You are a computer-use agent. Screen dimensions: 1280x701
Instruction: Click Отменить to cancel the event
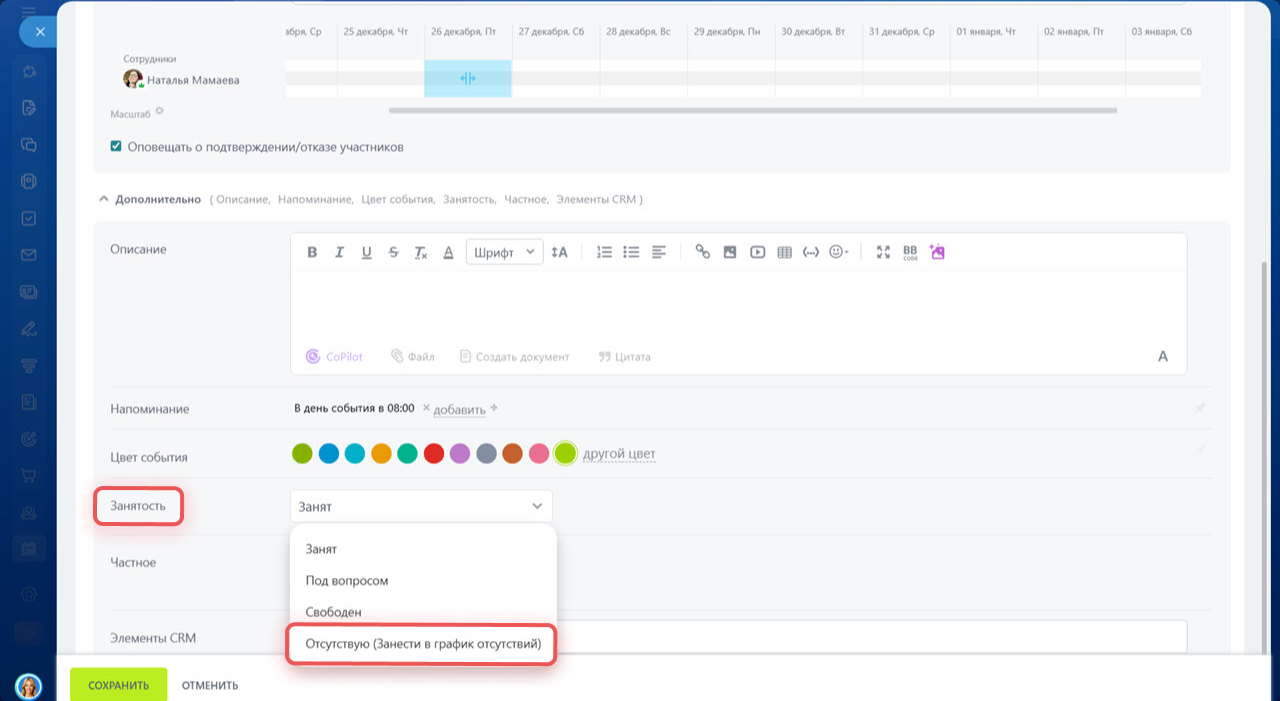point(210,685)
